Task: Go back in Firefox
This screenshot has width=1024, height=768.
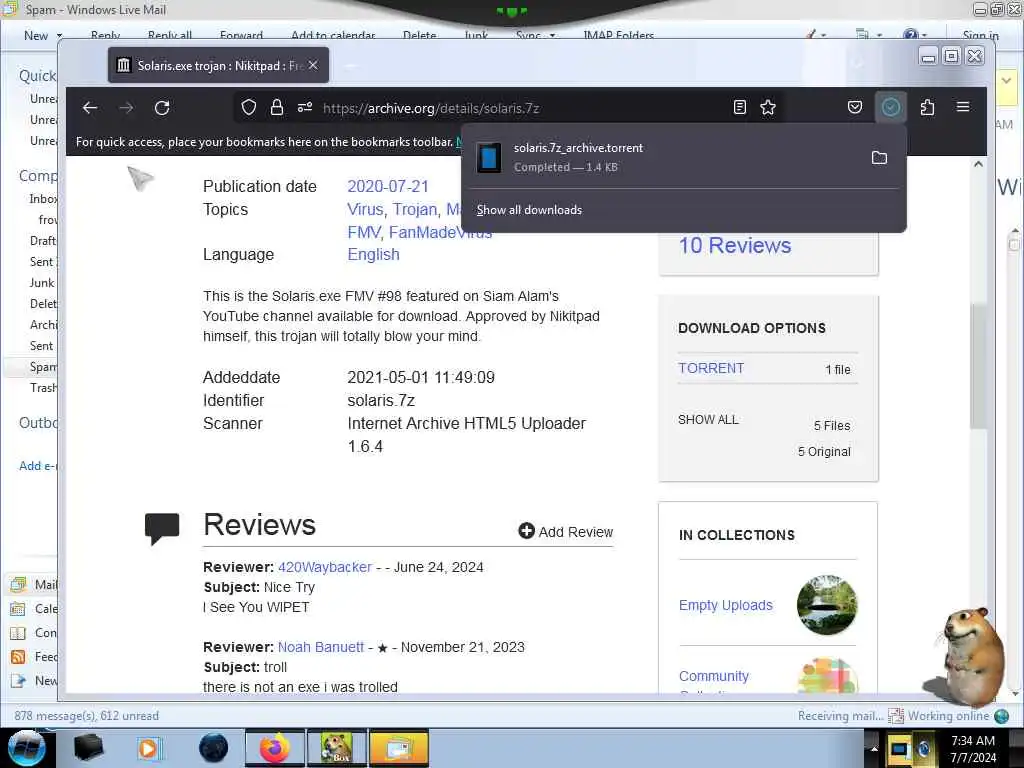Action: pyautogui.click(x=90, y=108)
